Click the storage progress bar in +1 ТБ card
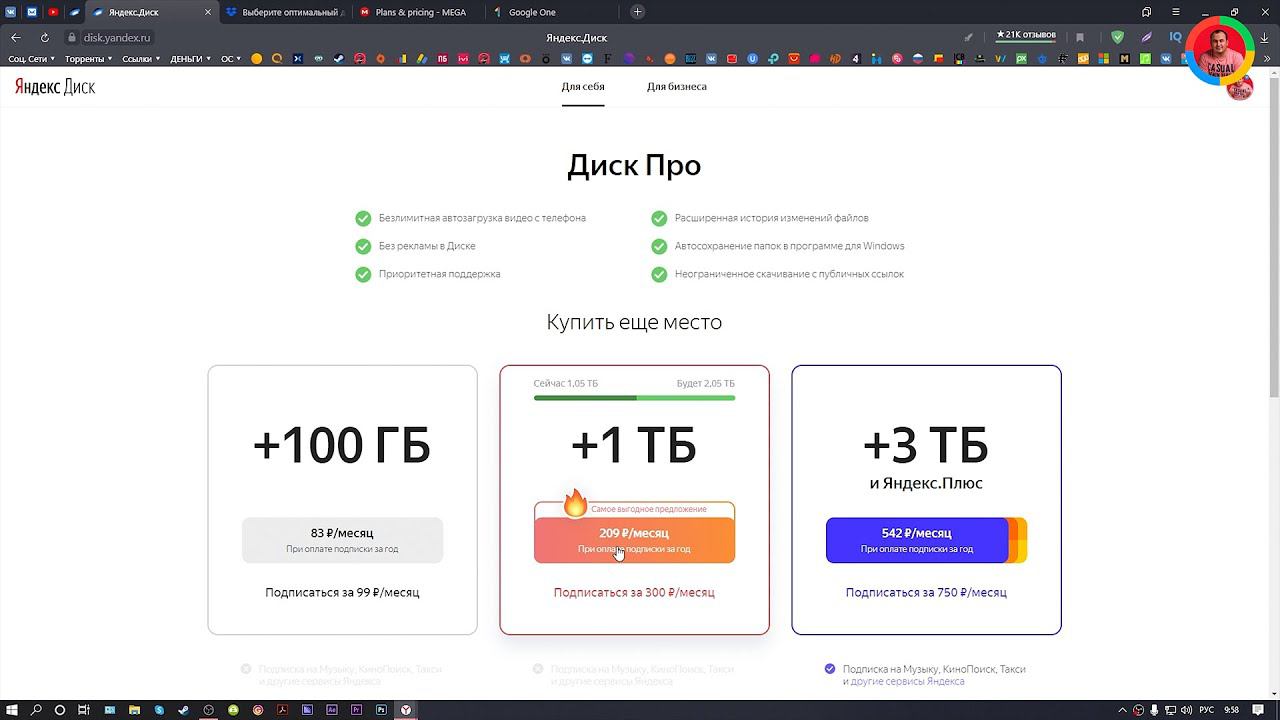Viewport: 1280px width, 720px height. coord(634,398)
